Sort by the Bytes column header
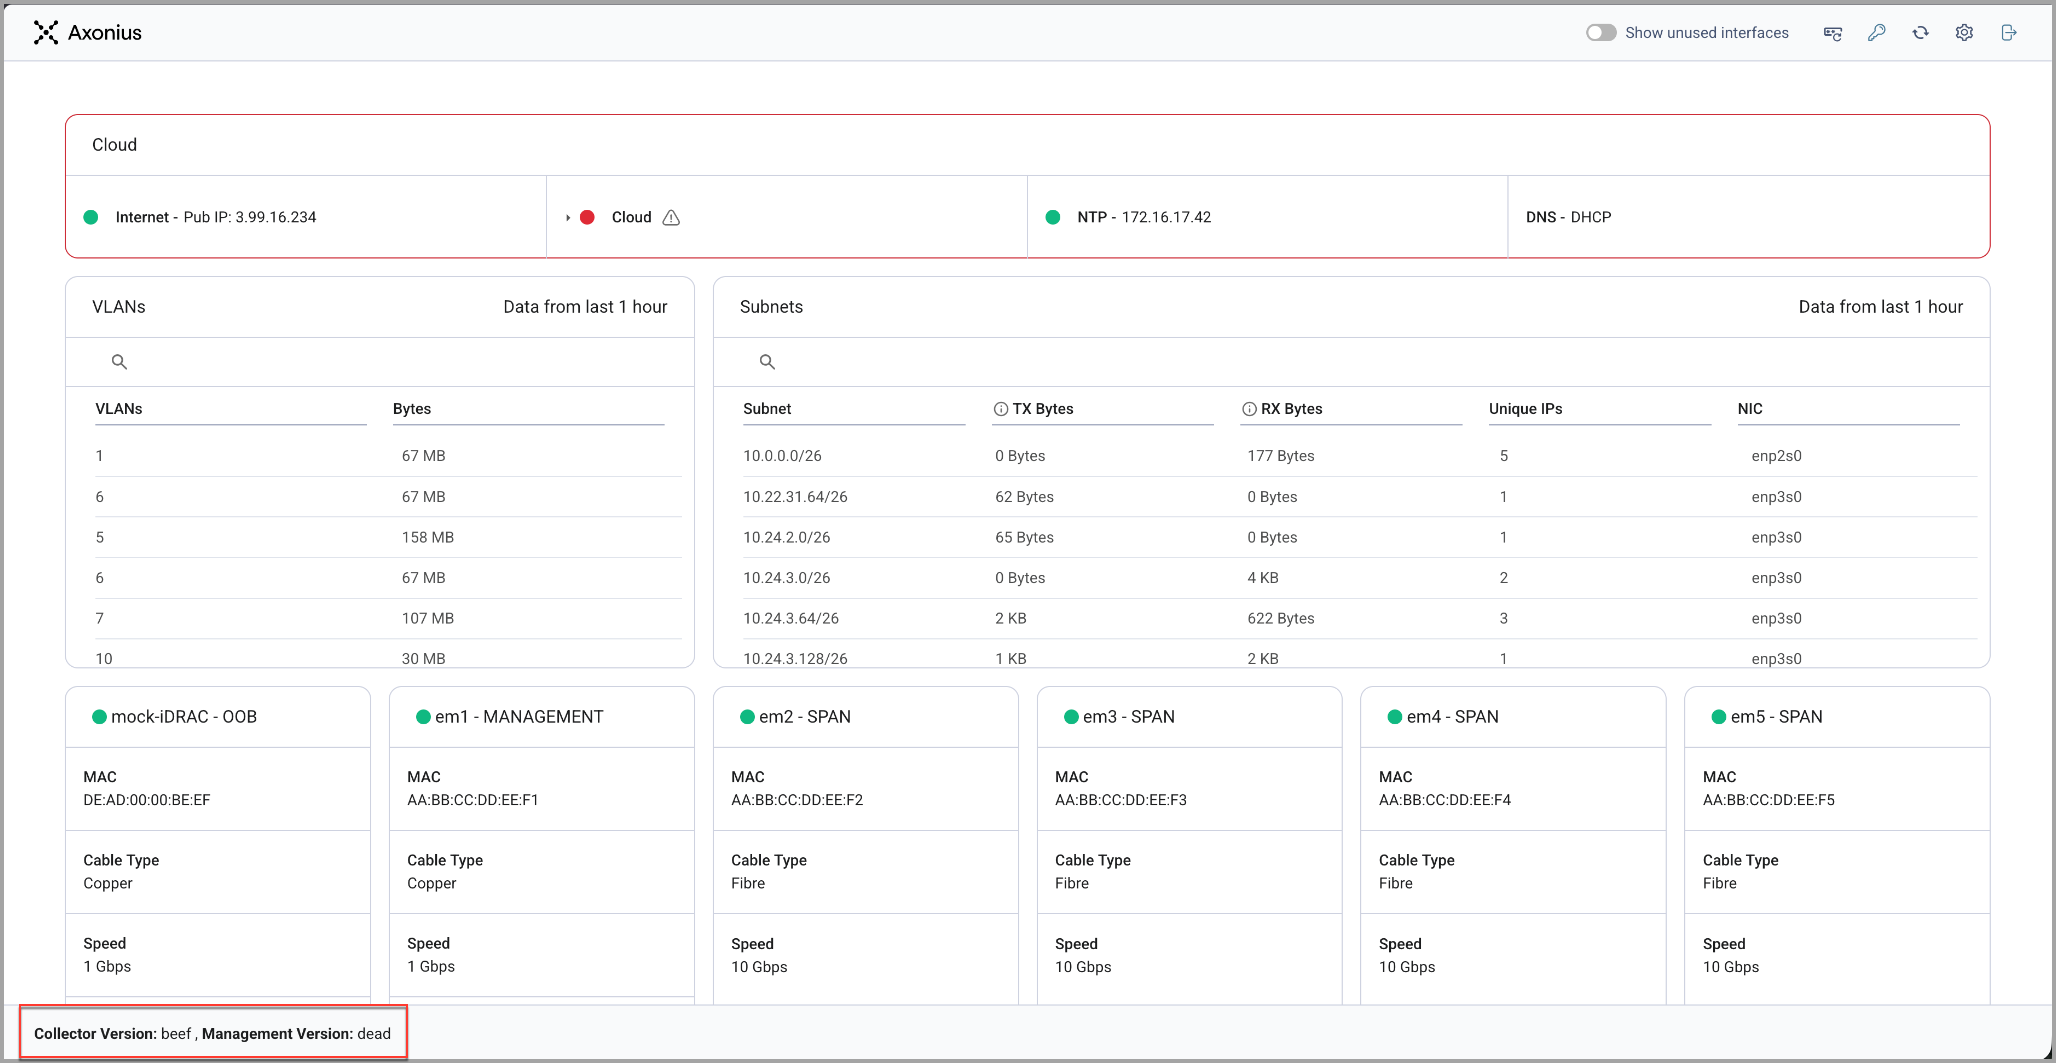The image size is (2056, 1063). [x=412, y=409]
